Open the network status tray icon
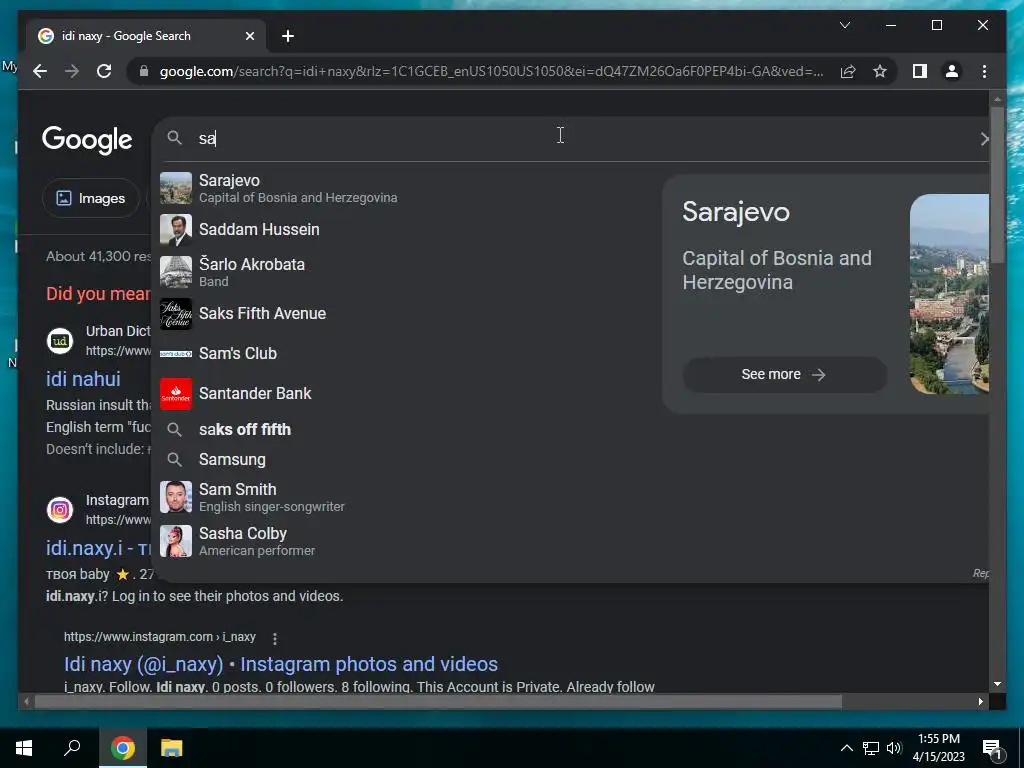1024x768 pixels. tap(871, 748)
